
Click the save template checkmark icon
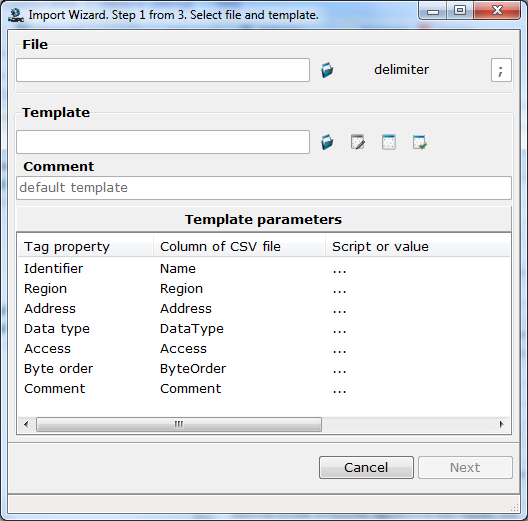click(420, 142)
